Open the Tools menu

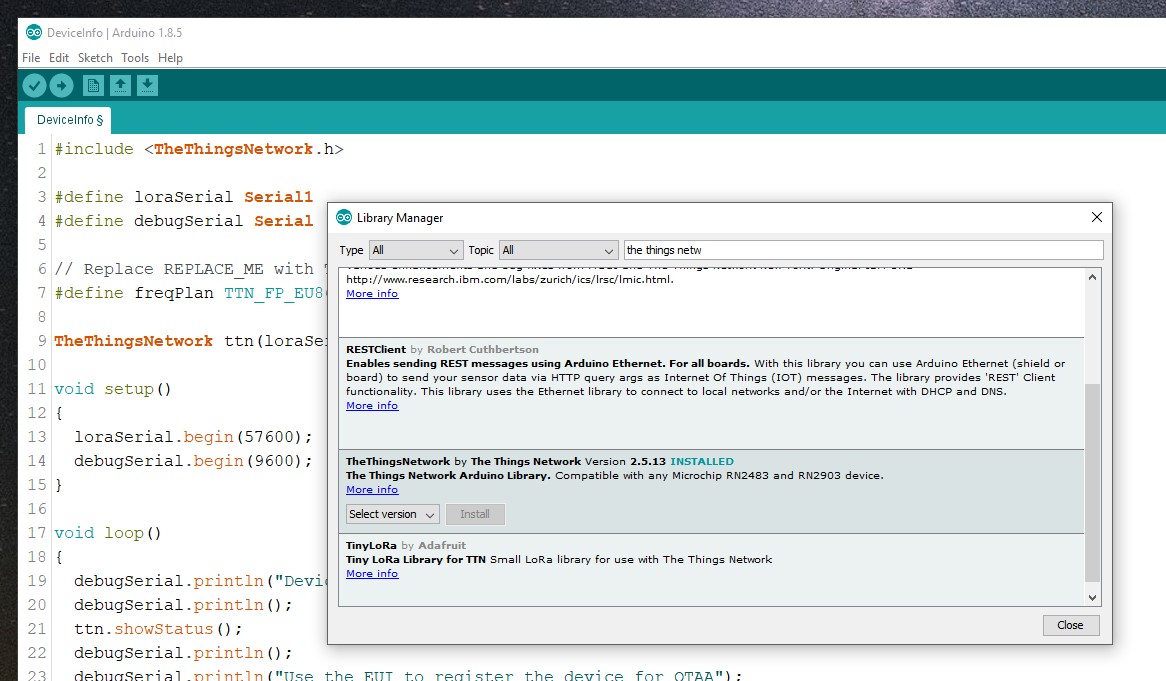tap(135, 58)
